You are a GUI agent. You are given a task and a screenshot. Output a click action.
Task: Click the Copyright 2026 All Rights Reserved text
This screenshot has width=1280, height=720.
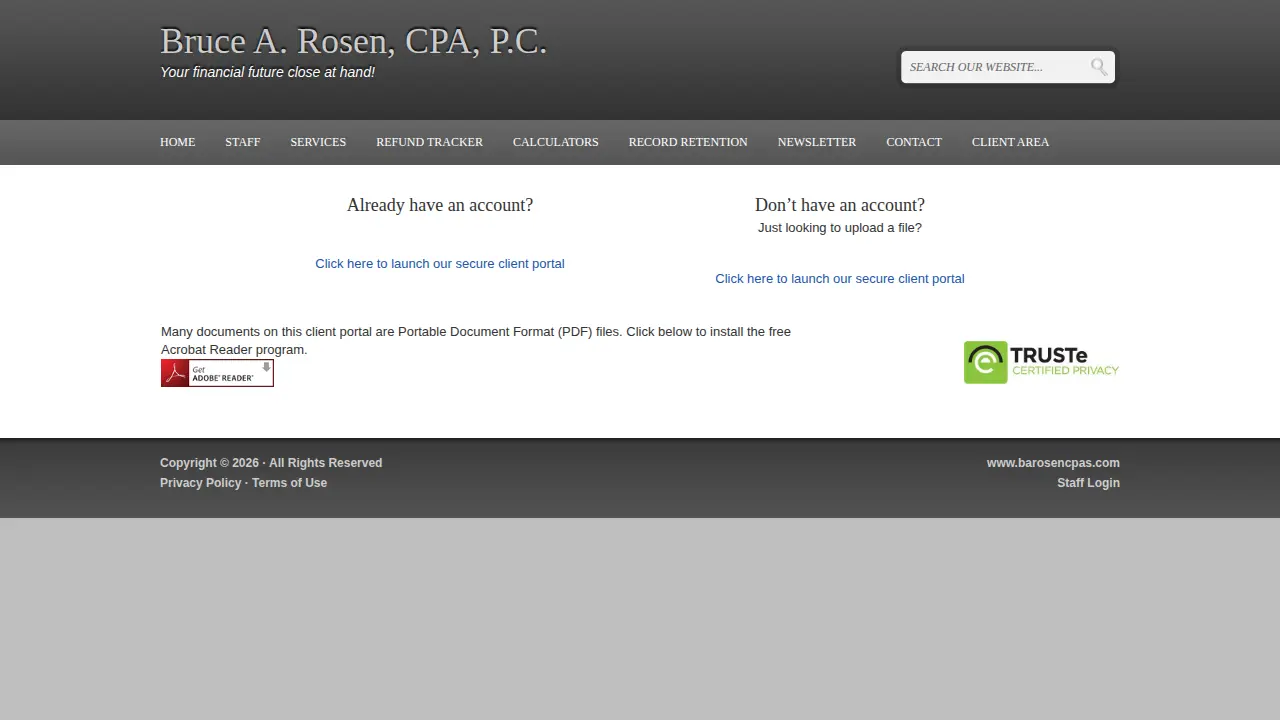tap(271, 463)
